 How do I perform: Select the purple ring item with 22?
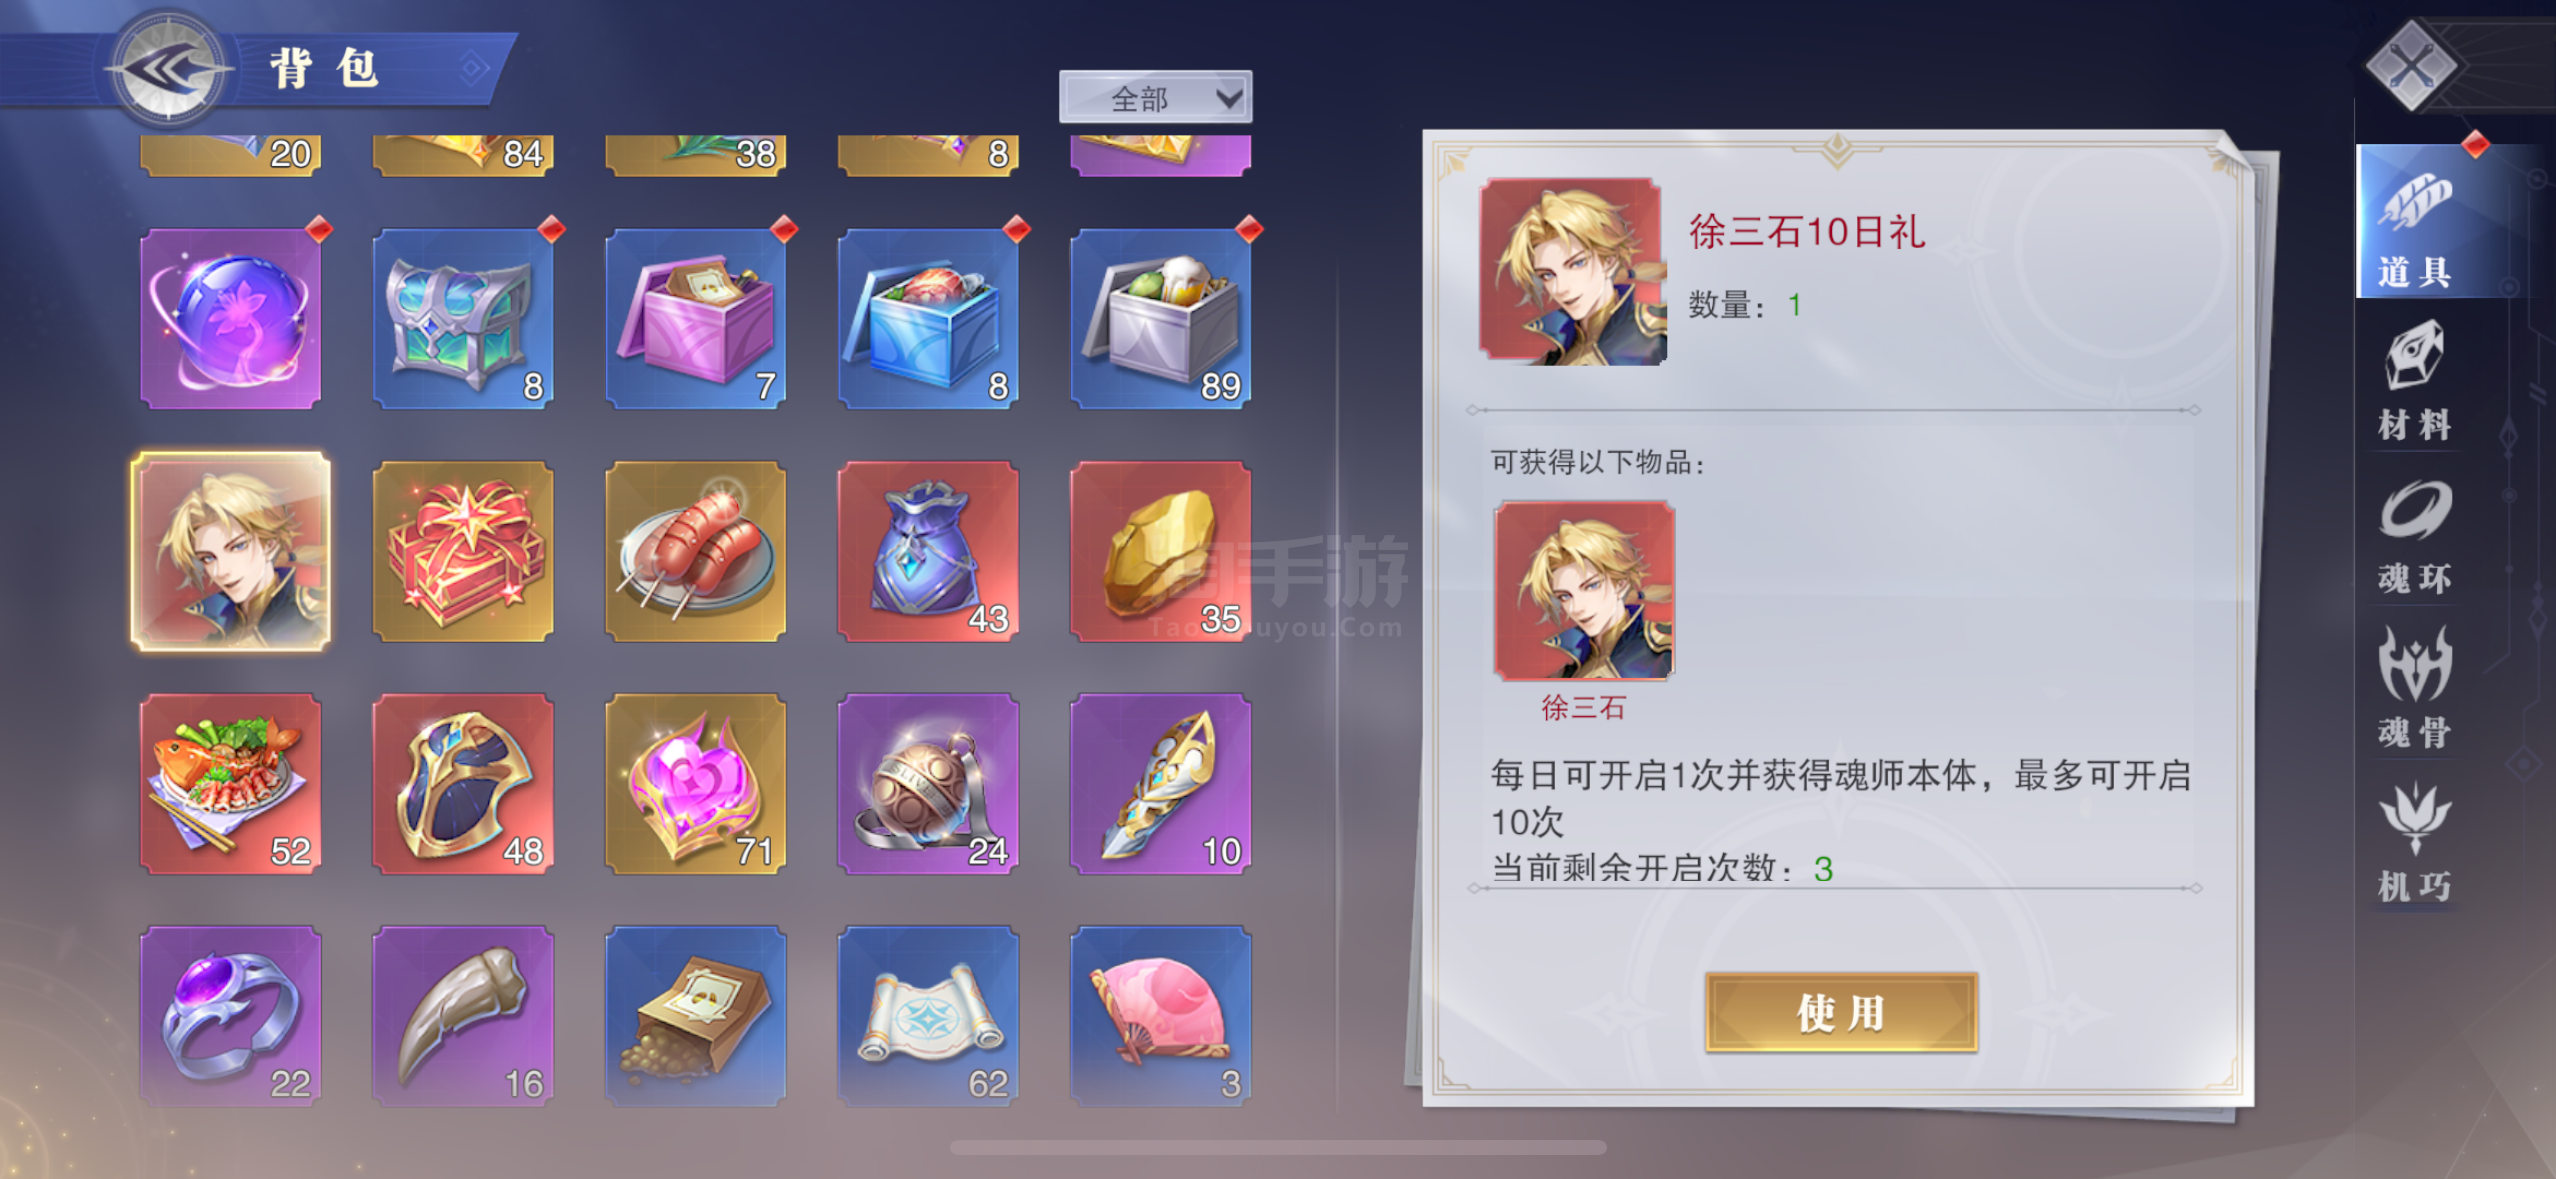(x=231, y=1016)
